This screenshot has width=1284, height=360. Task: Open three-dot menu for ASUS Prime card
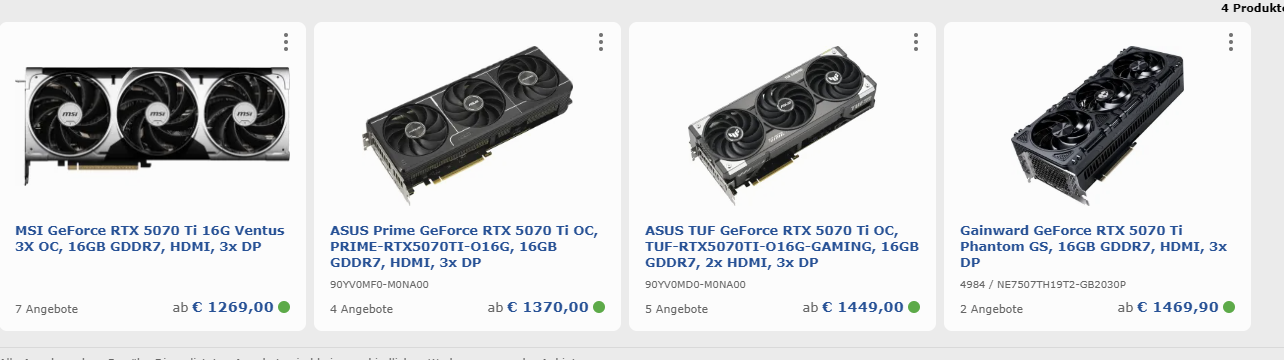pos(601,42)
